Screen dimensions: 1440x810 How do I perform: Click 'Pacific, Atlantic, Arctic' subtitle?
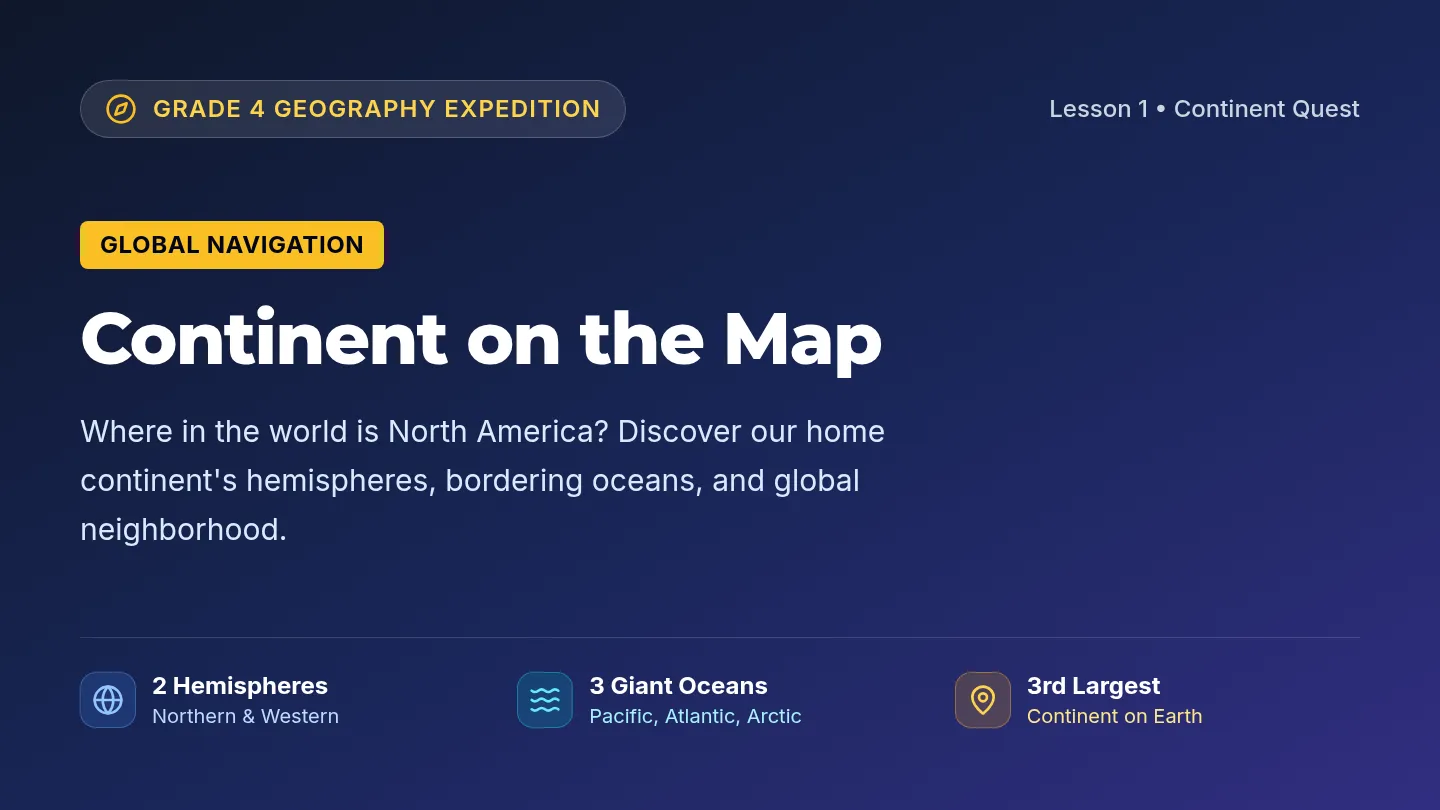tap(695, 716)
